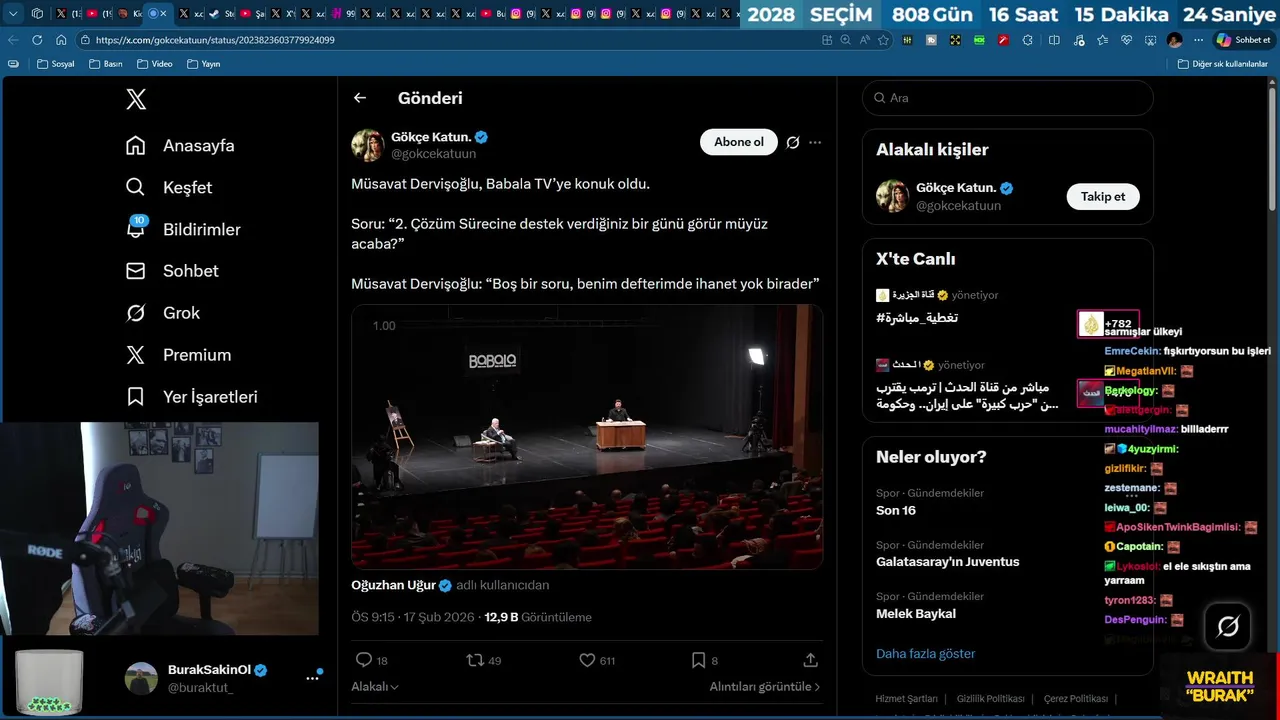The height and width of the screenshot is (720, 1280).
Task: Open the Premium page
Action: [178, 355]
